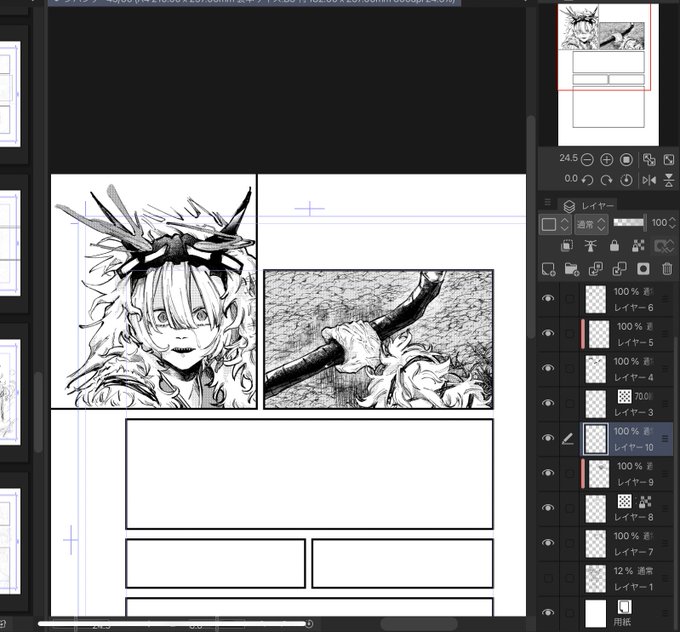Open the Layer palette hamburger menu
Image resolution: width=680 pixels, height=632 pixels.
click(x=548, y=202)
